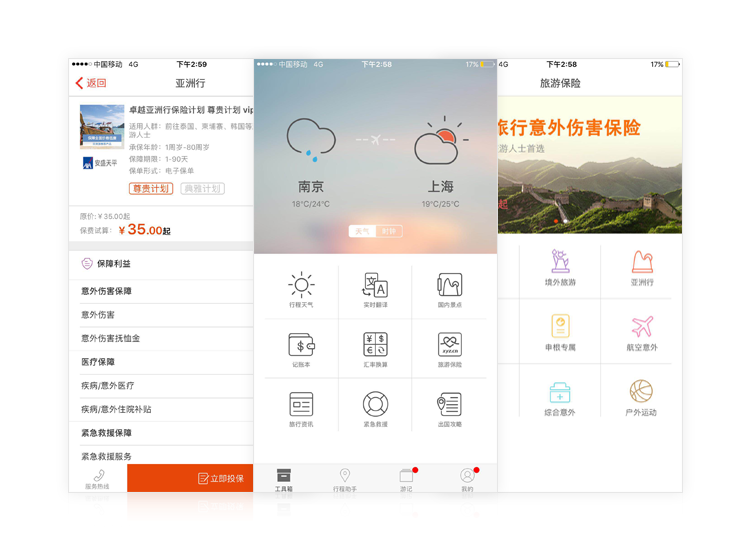Choose the 尊贵计划 plan option
750x550 pixels.
(151, 189)
